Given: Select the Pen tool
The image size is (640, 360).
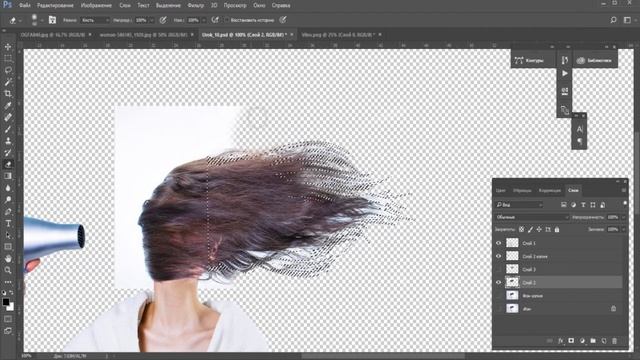Looking at the screenshot, I should (8, 212).
